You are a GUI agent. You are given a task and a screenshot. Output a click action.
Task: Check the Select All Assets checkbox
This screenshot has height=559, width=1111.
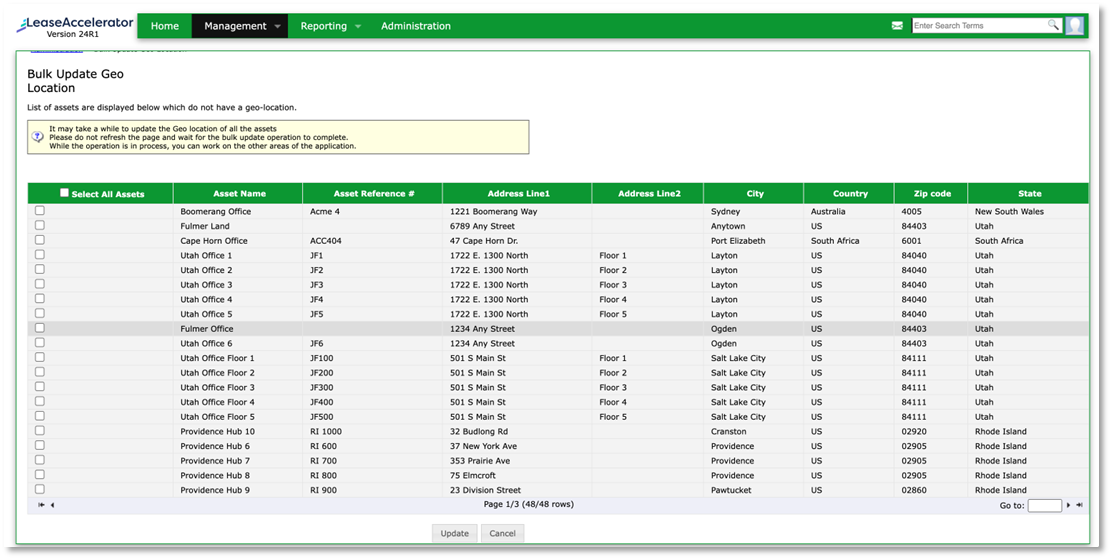(x=64, y=193)
